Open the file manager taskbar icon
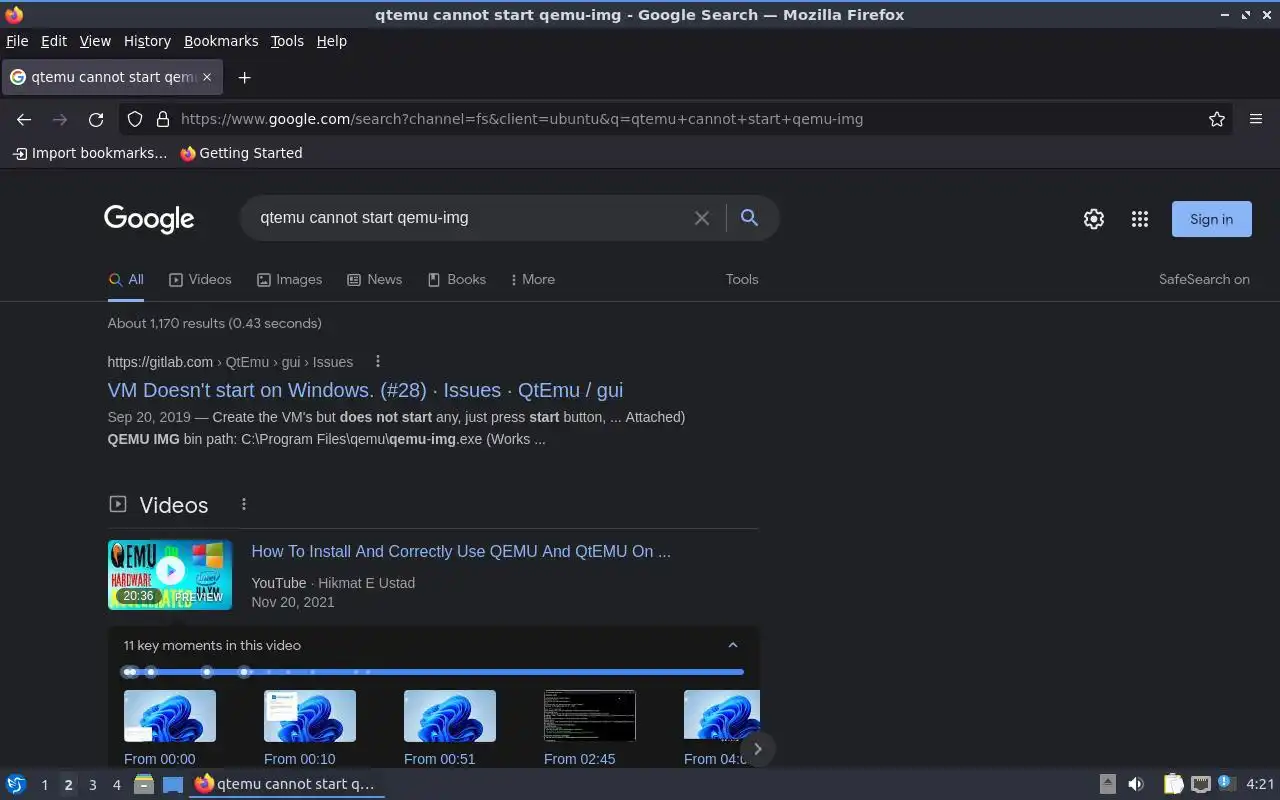The width and height of the screenshot is (1280, 800). 144,784
